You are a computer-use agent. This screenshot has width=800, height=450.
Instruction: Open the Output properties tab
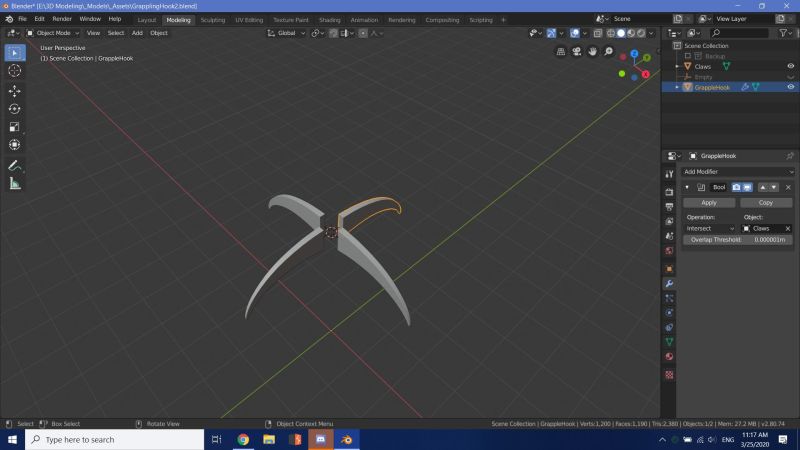(669, 207)
